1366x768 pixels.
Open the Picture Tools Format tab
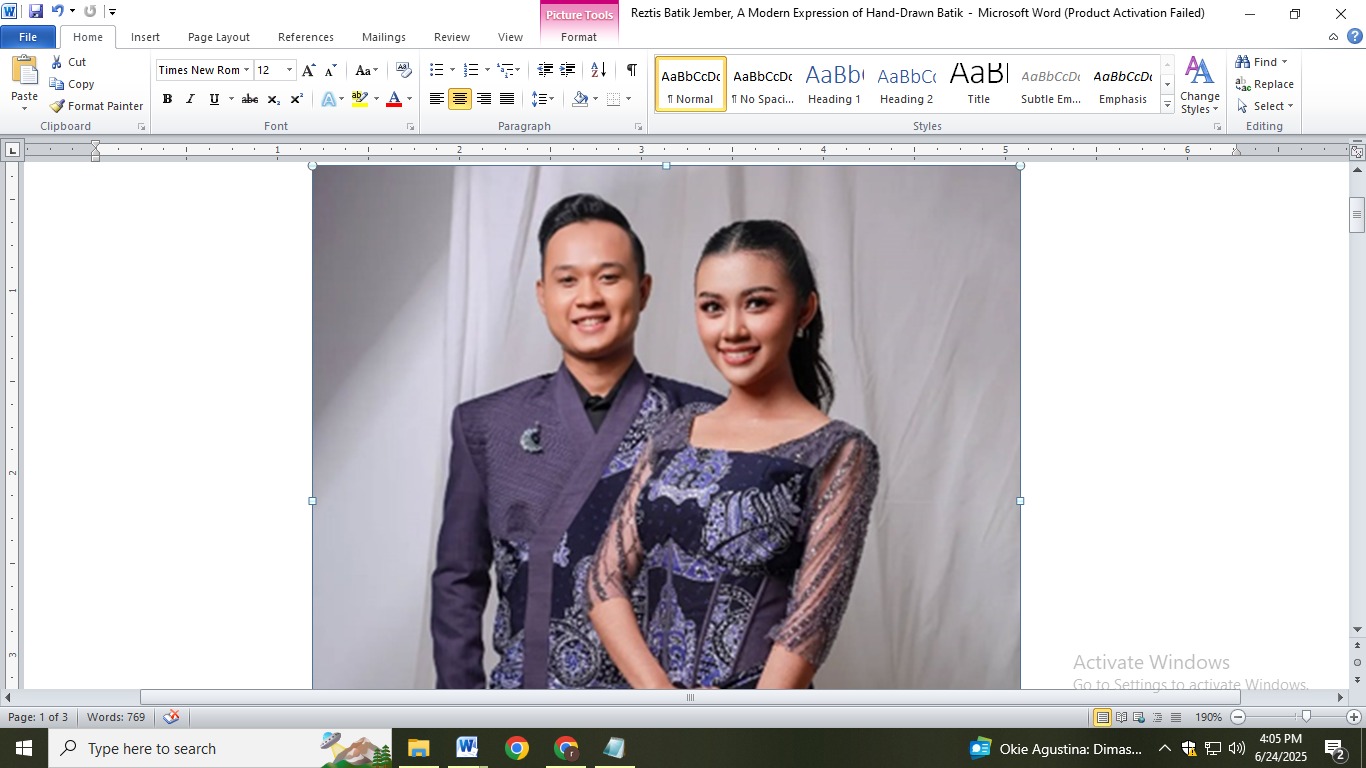point(578,37)
